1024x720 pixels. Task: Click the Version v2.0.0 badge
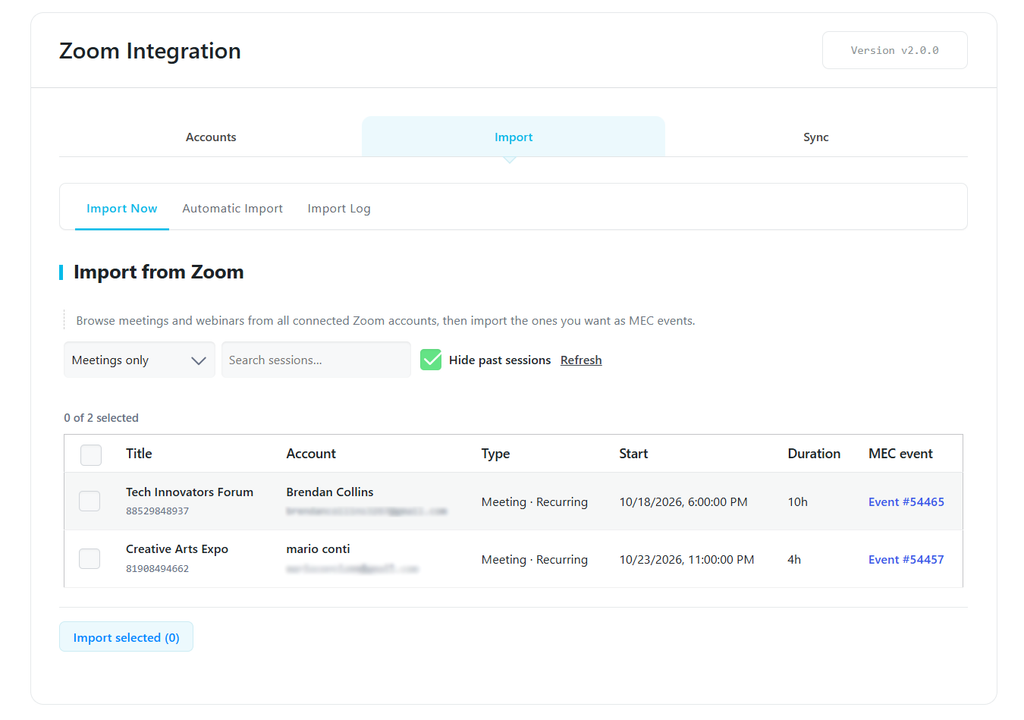pos(894,50)
